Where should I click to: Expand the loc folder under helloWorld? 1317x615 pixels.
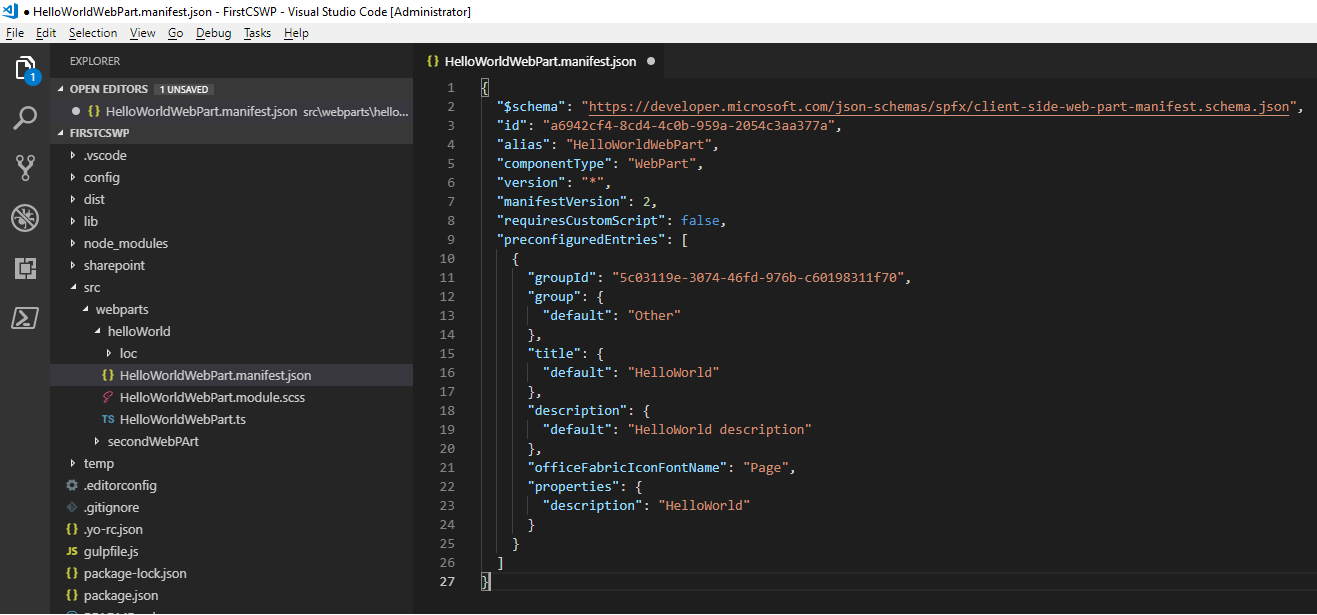[x=130, y=353]
